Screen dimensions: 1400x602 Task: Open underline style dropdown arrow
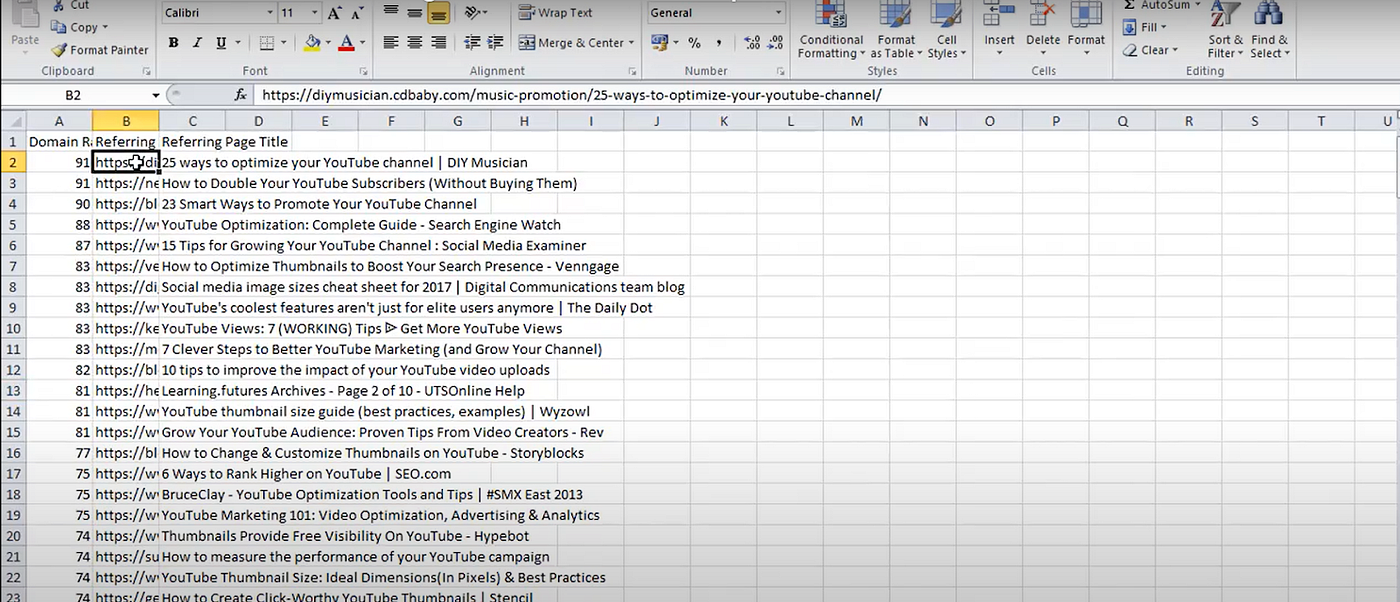(x=236, y=43)
